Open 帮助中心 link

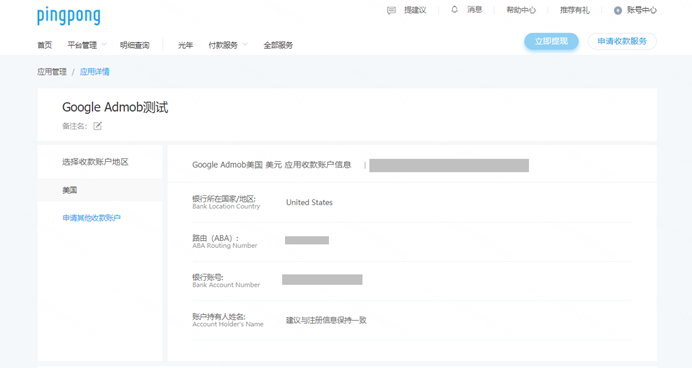click(x=521, y=10)
